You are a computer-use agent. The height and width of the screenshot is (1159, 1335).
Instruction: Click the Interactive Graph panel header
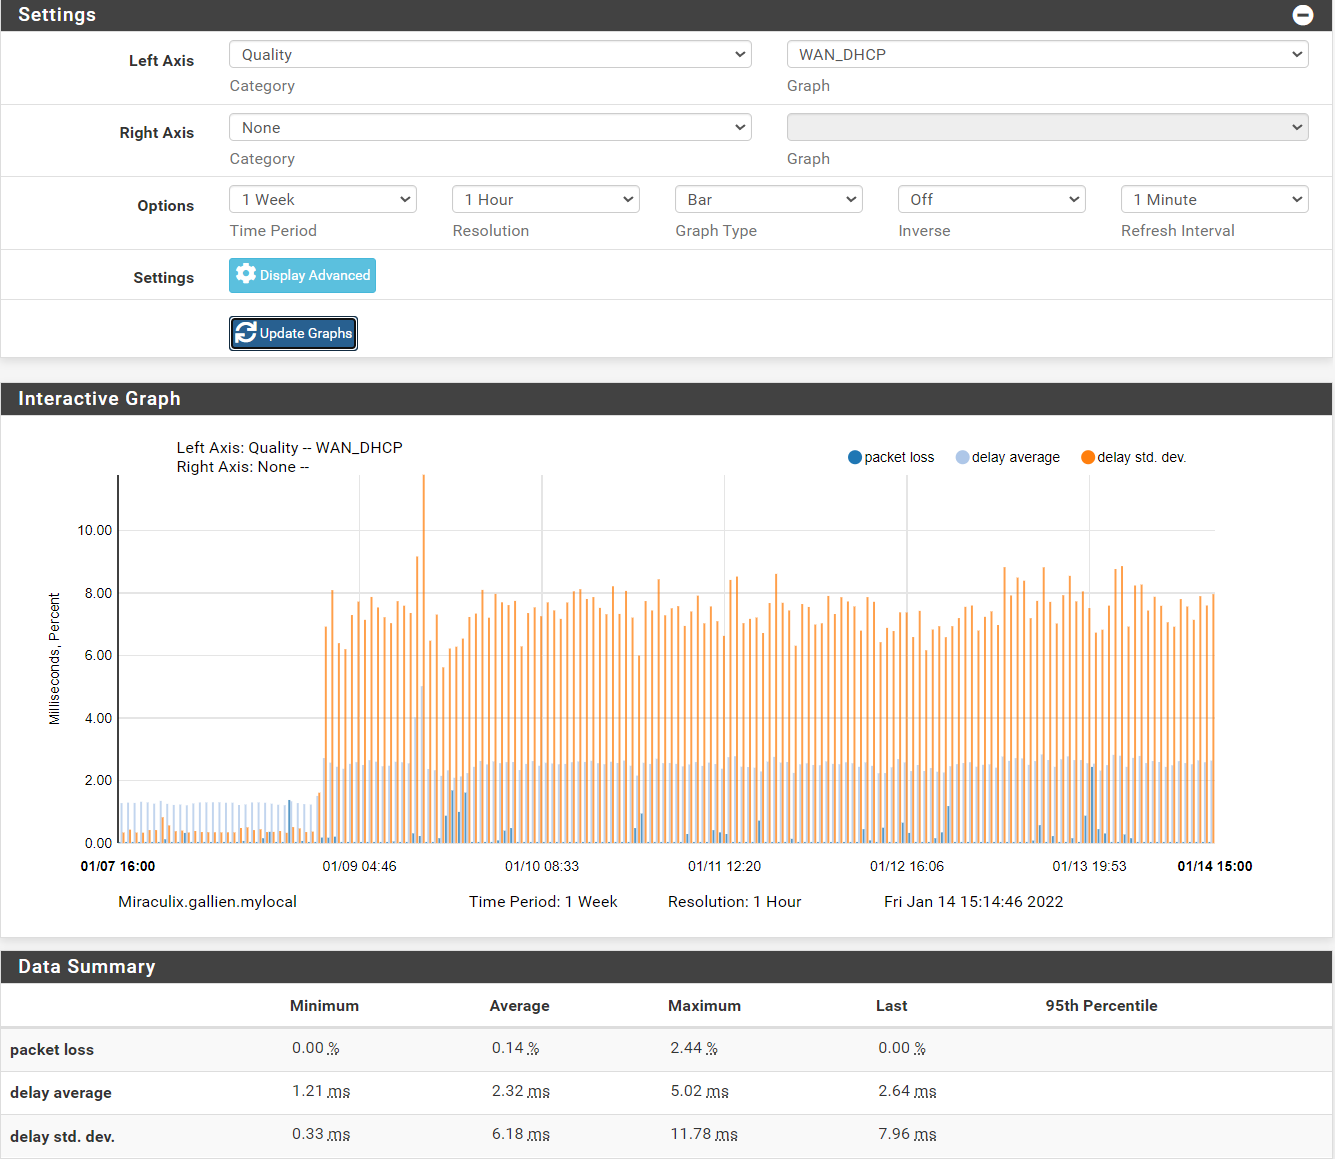[x=666, y=399]
